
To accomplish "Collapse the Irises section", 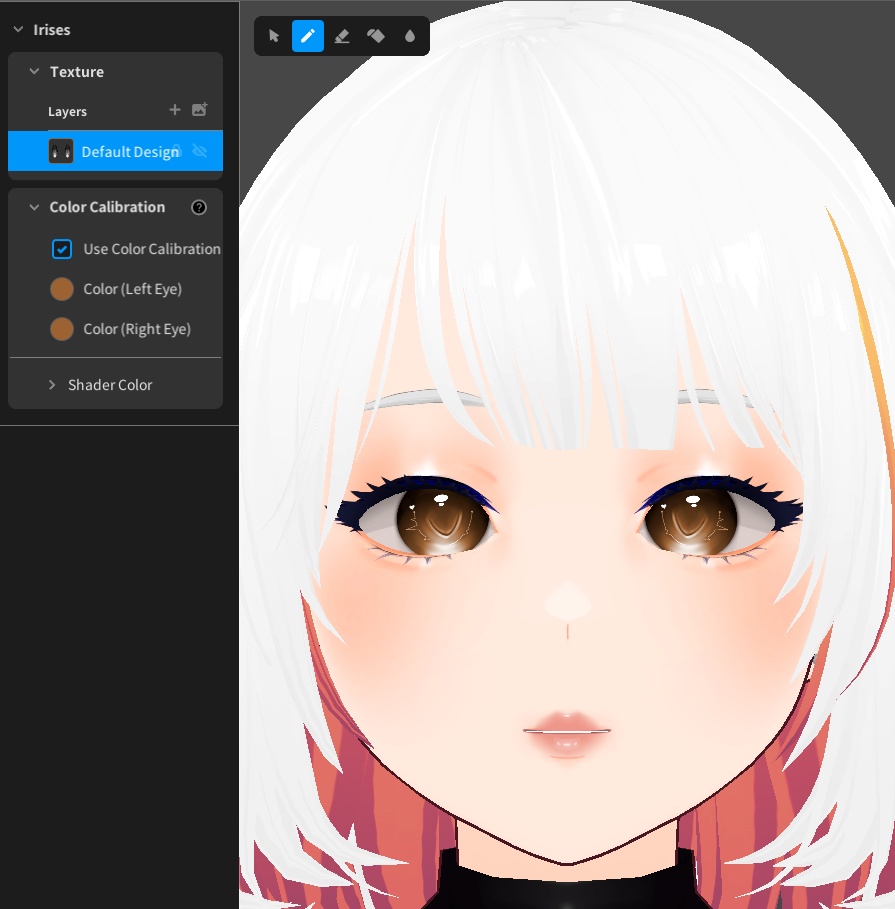I will point(18,30).
